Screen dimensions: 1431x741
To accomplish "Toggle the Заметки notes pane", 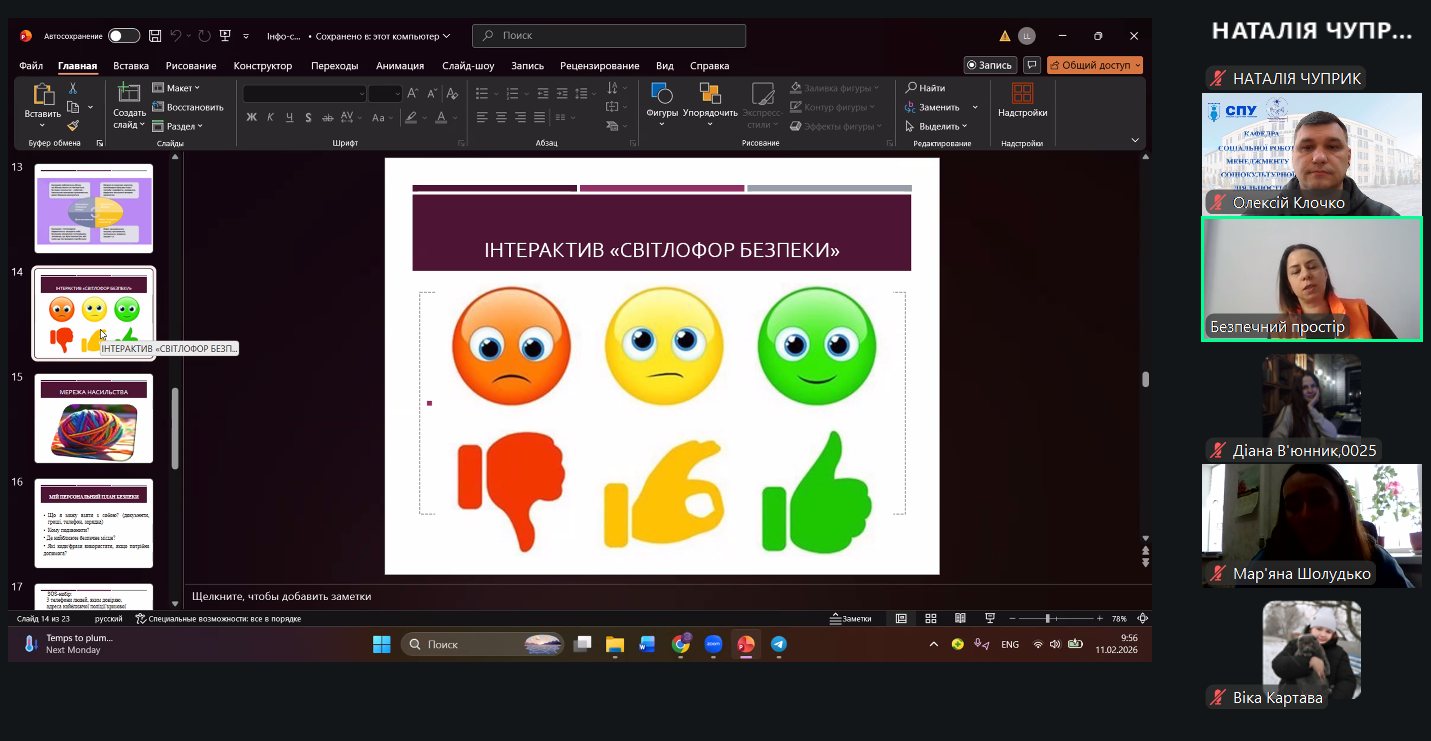I will point(851,619).
